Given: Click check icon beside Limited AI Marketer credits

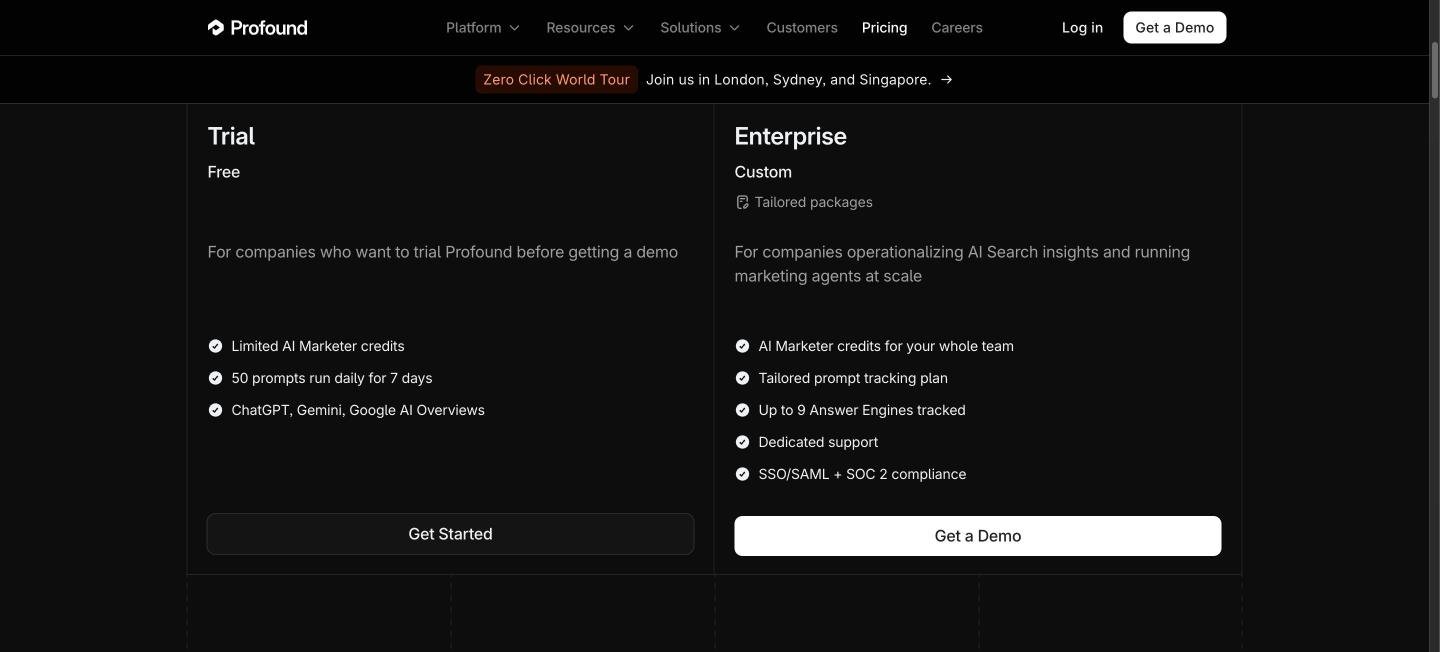Looking at the screenshot, I should 215,346.
